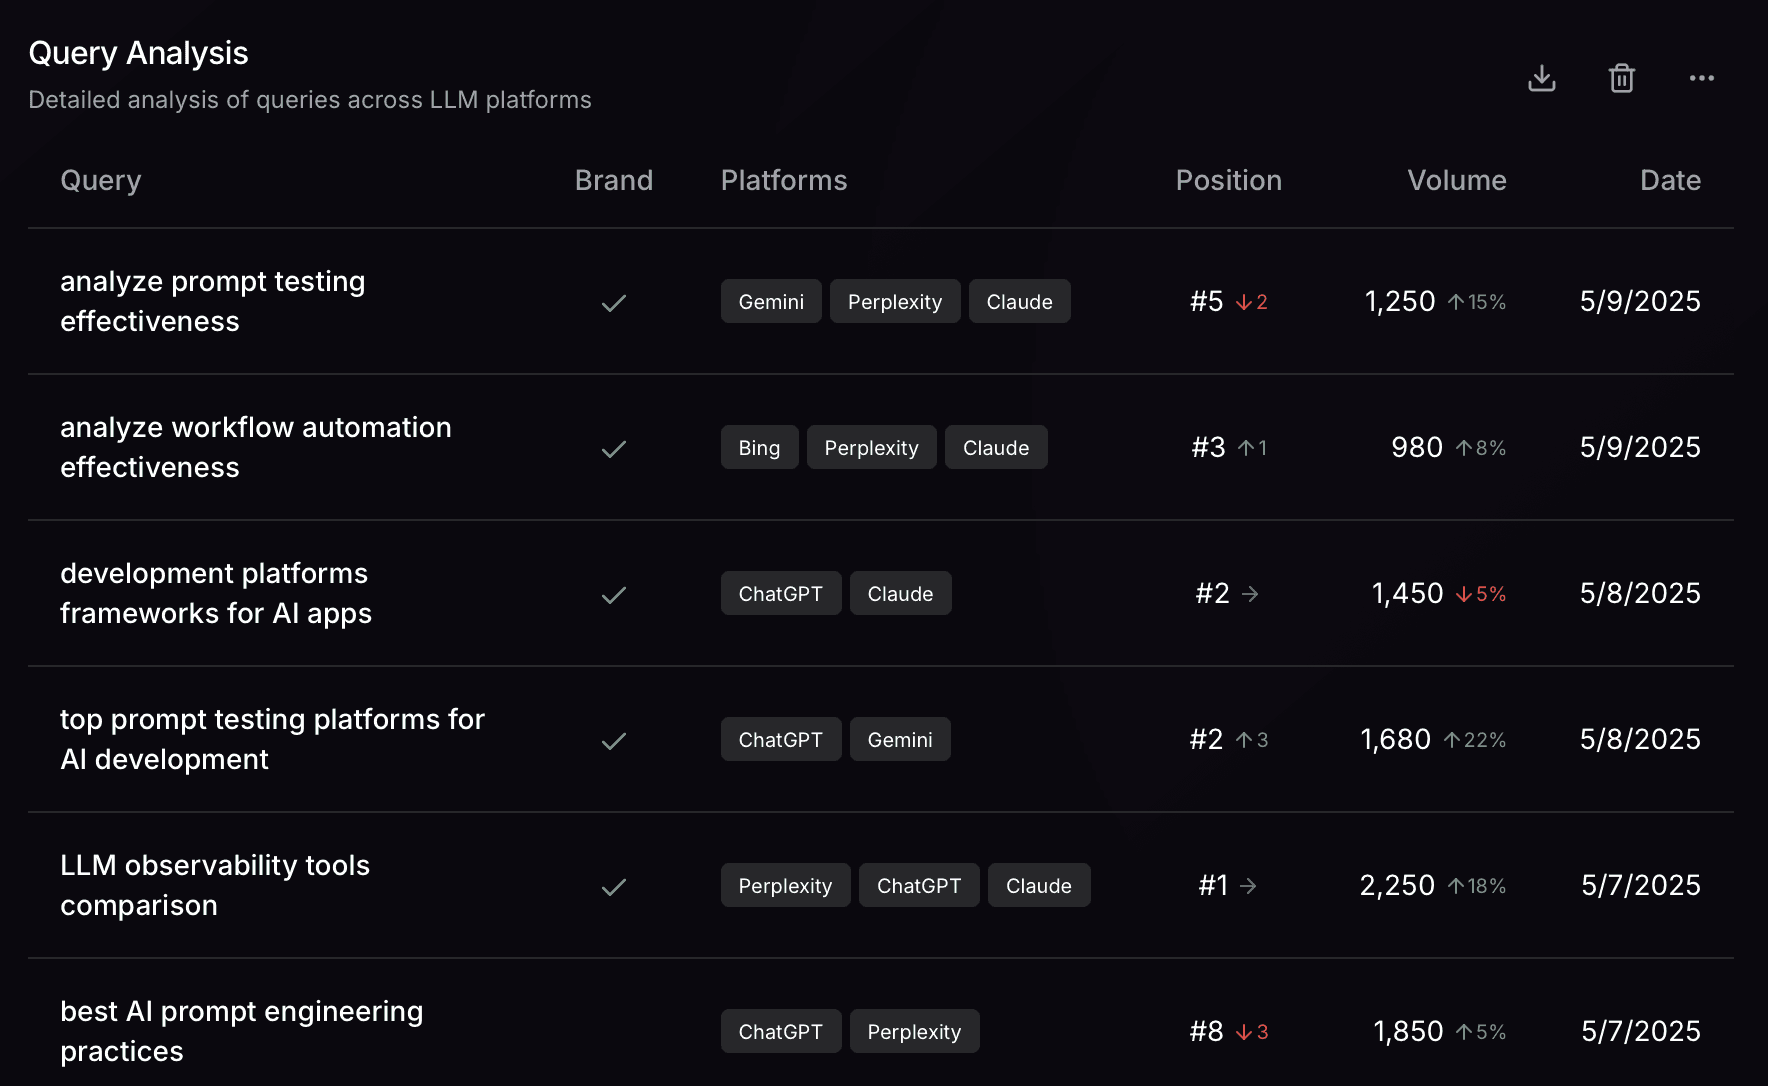Click the up arrow next to 22% volume

pyautogui.click(x=1452, y=740)
